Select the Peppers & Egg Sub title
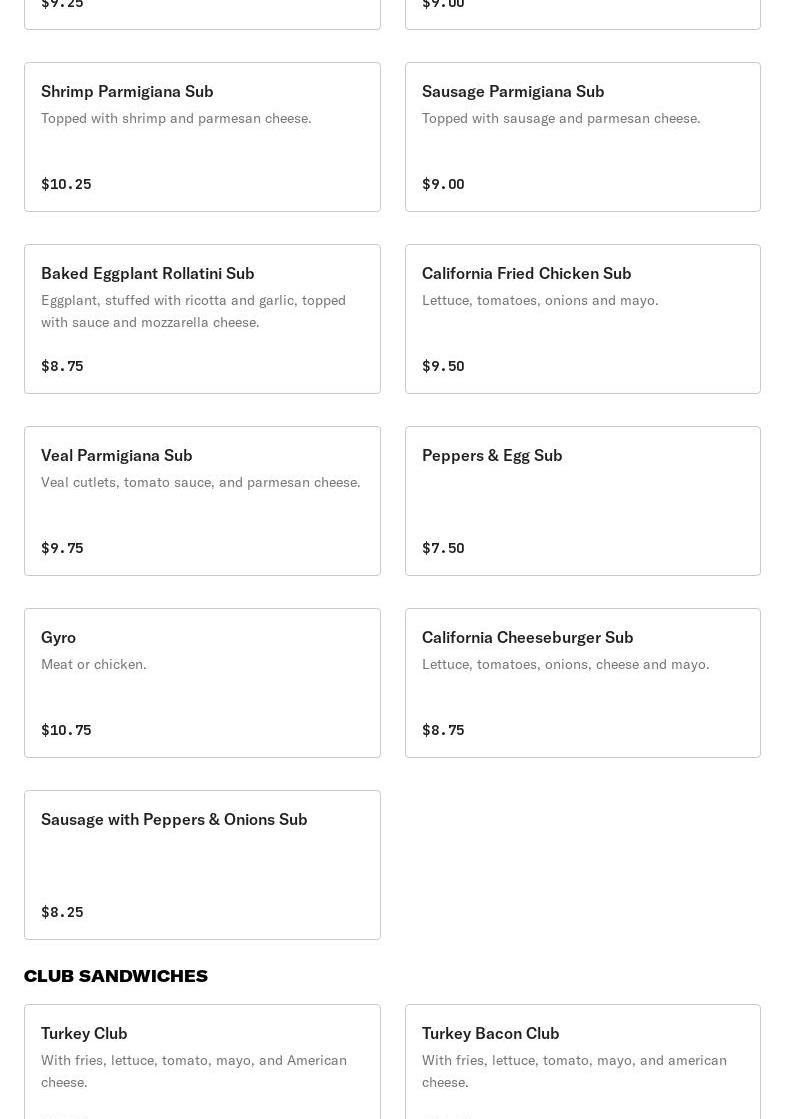The image size is (785, 1119). pos(492,455)
